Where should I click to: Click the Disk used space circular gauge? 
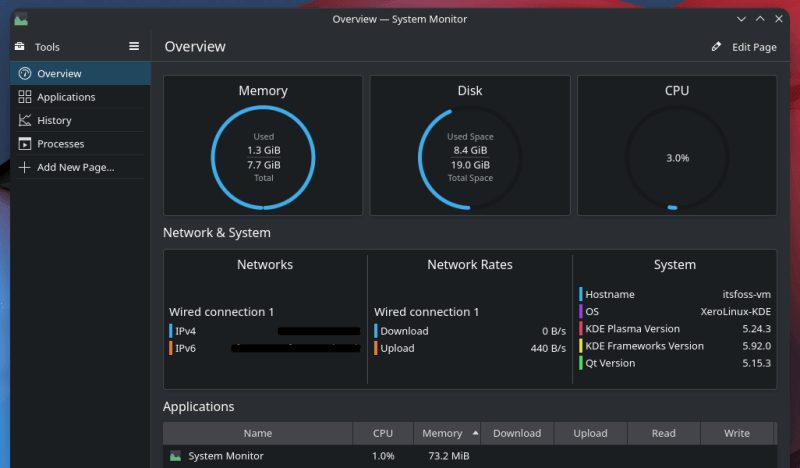coord(469,157)
